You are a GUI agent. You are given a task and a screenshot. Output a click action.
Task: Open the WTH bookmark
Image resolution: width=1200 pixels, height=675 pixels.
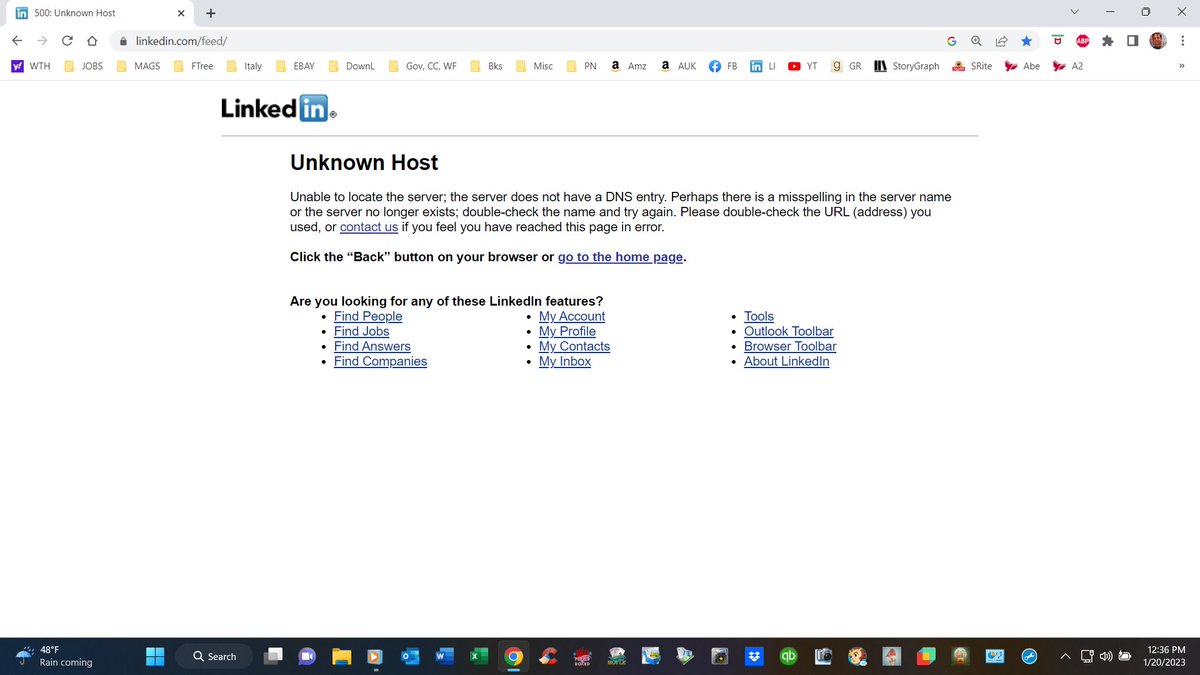[30, 66]
